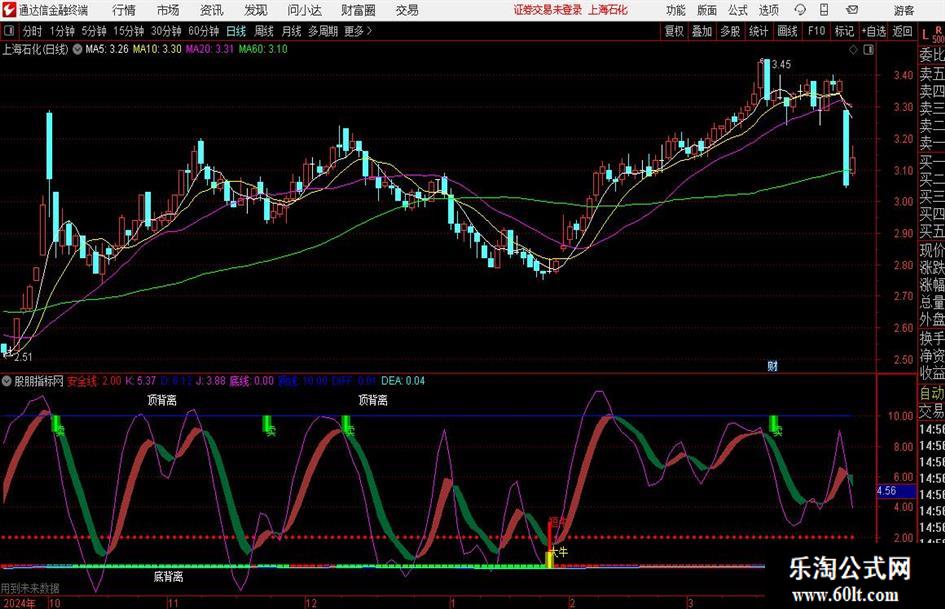This screenshot has height=609, width=945.
Task: Open the 功能 menu
Action: coord(676,10)
